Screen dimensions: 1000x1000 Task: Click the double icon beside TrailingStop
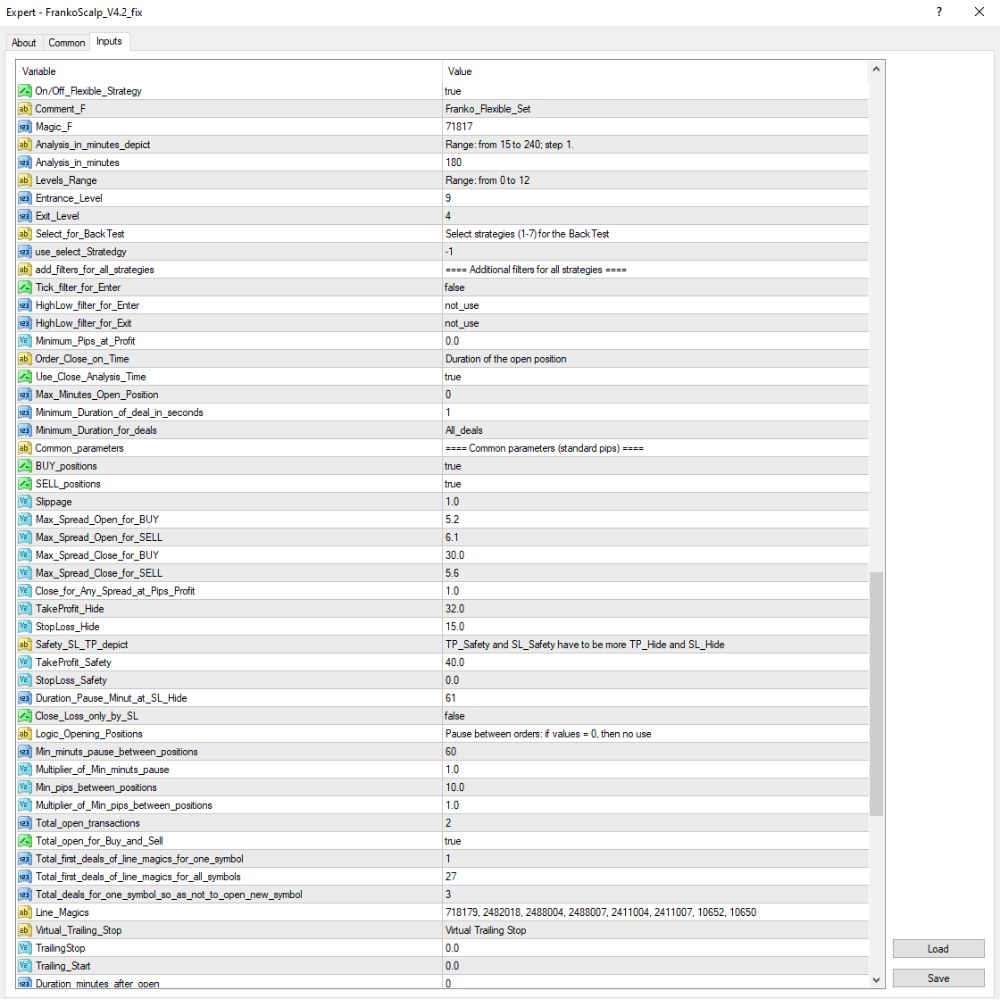25,948
